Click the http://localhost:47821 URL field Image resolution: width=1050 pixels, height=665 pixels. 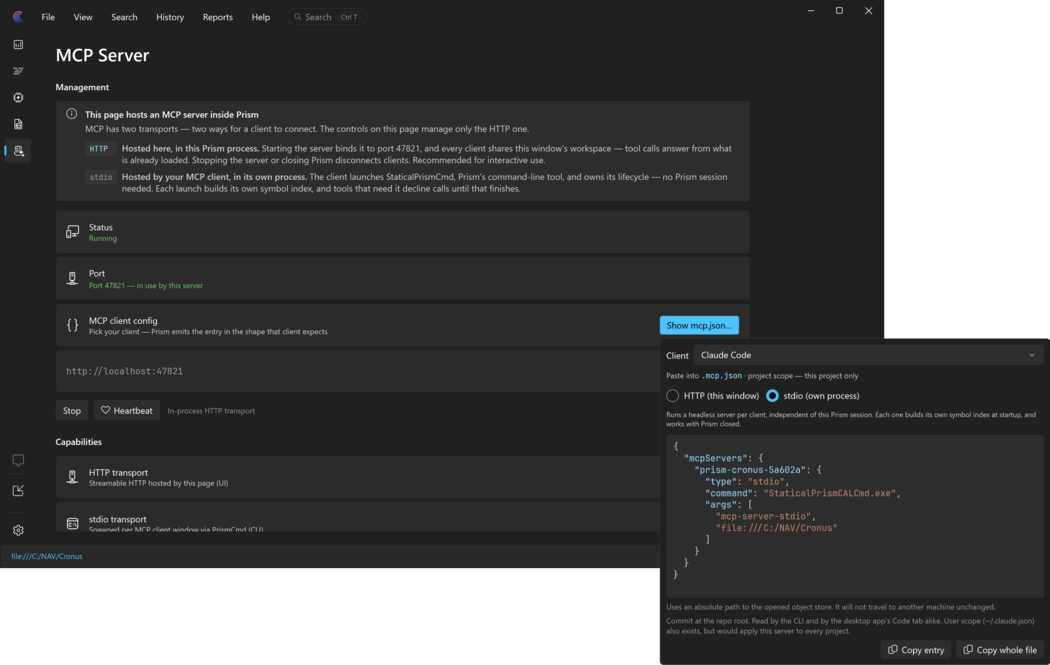point(358,371)
